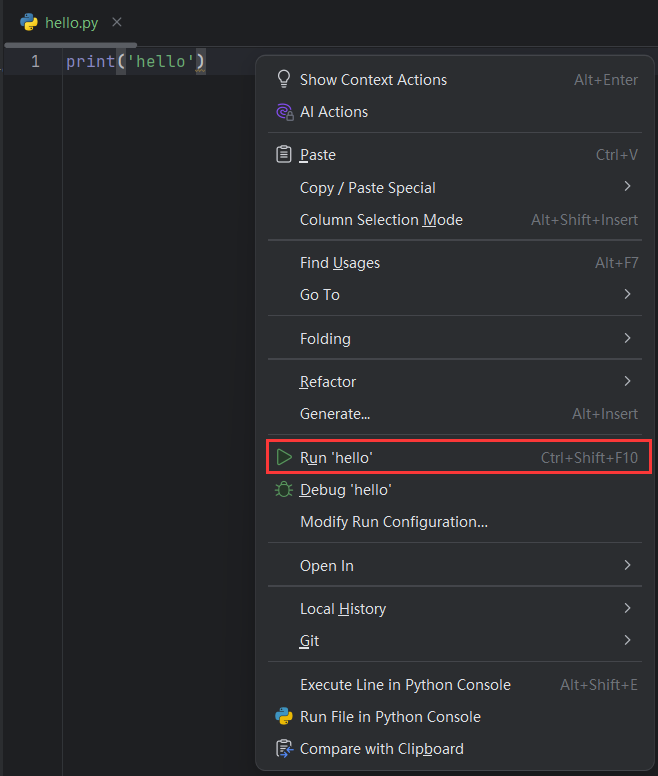Click the Debug 'hello' bug icon

pyautogui.click(x=284, y=490)
